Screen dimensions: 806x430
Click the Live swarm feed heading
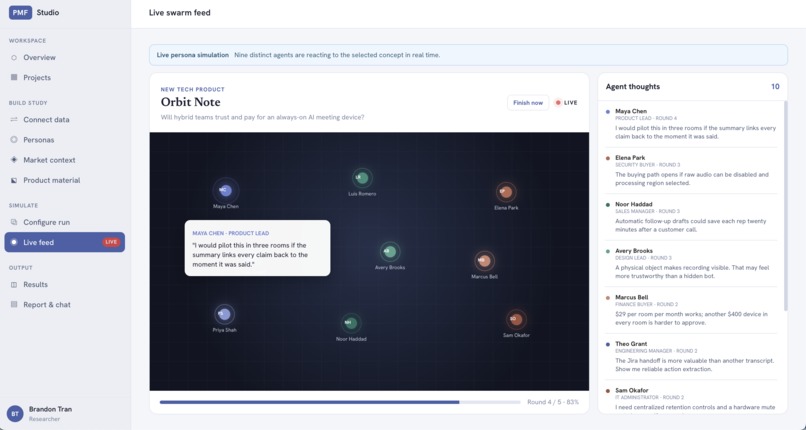(179, 13)
